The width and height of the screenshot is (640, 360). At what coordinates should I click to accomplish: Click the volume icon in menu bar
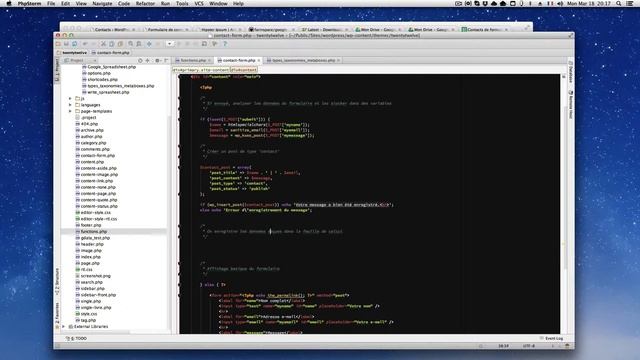[560, 3]
